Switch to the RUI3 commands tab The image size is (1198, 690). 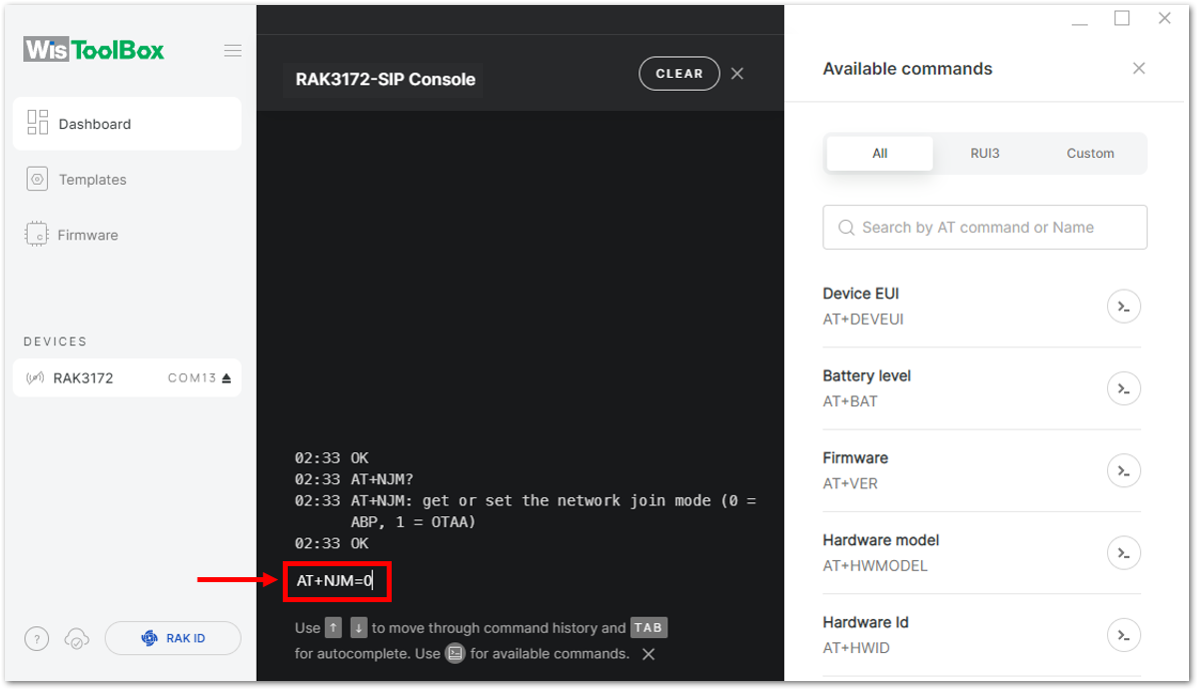coord(985,154)
